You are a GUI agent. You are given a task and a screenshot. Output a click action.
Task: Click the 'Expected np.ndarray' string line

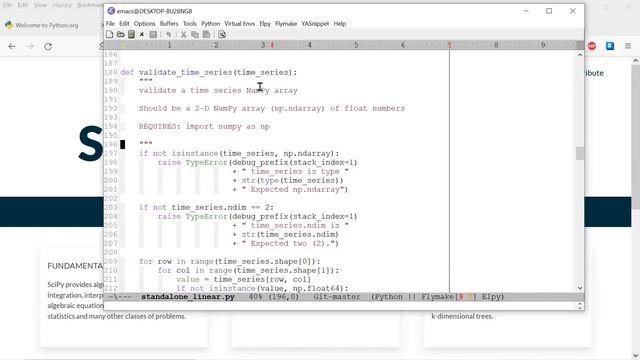pos(290,189)
